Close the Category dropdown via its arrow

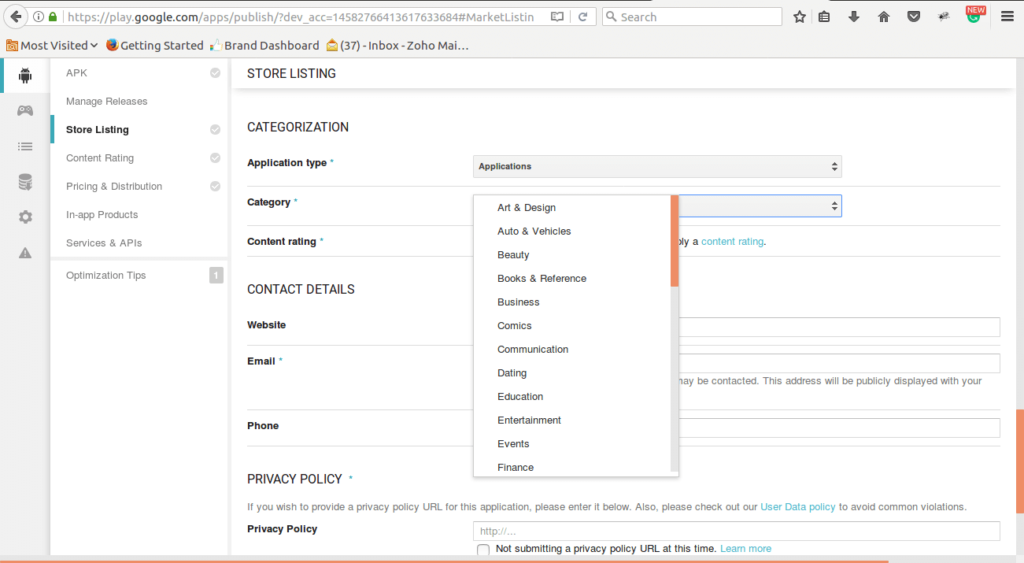(x=834, y=206)
